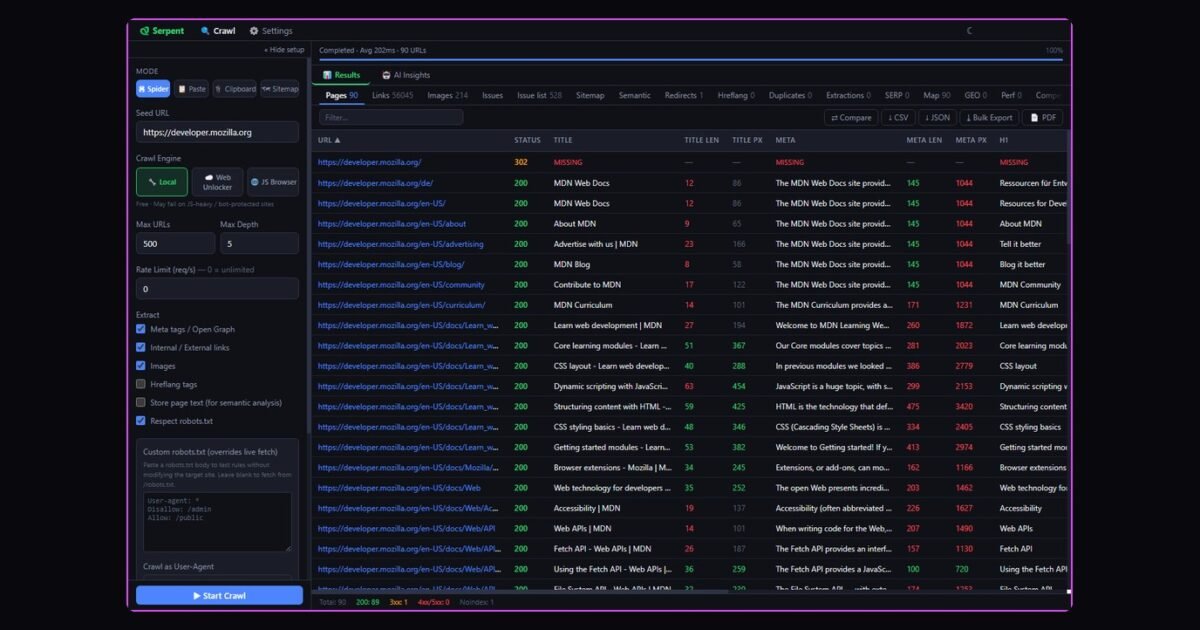This screenshot has height=630, width=1200.
Task: Open the Sitemap results tab
Action: 590,95
